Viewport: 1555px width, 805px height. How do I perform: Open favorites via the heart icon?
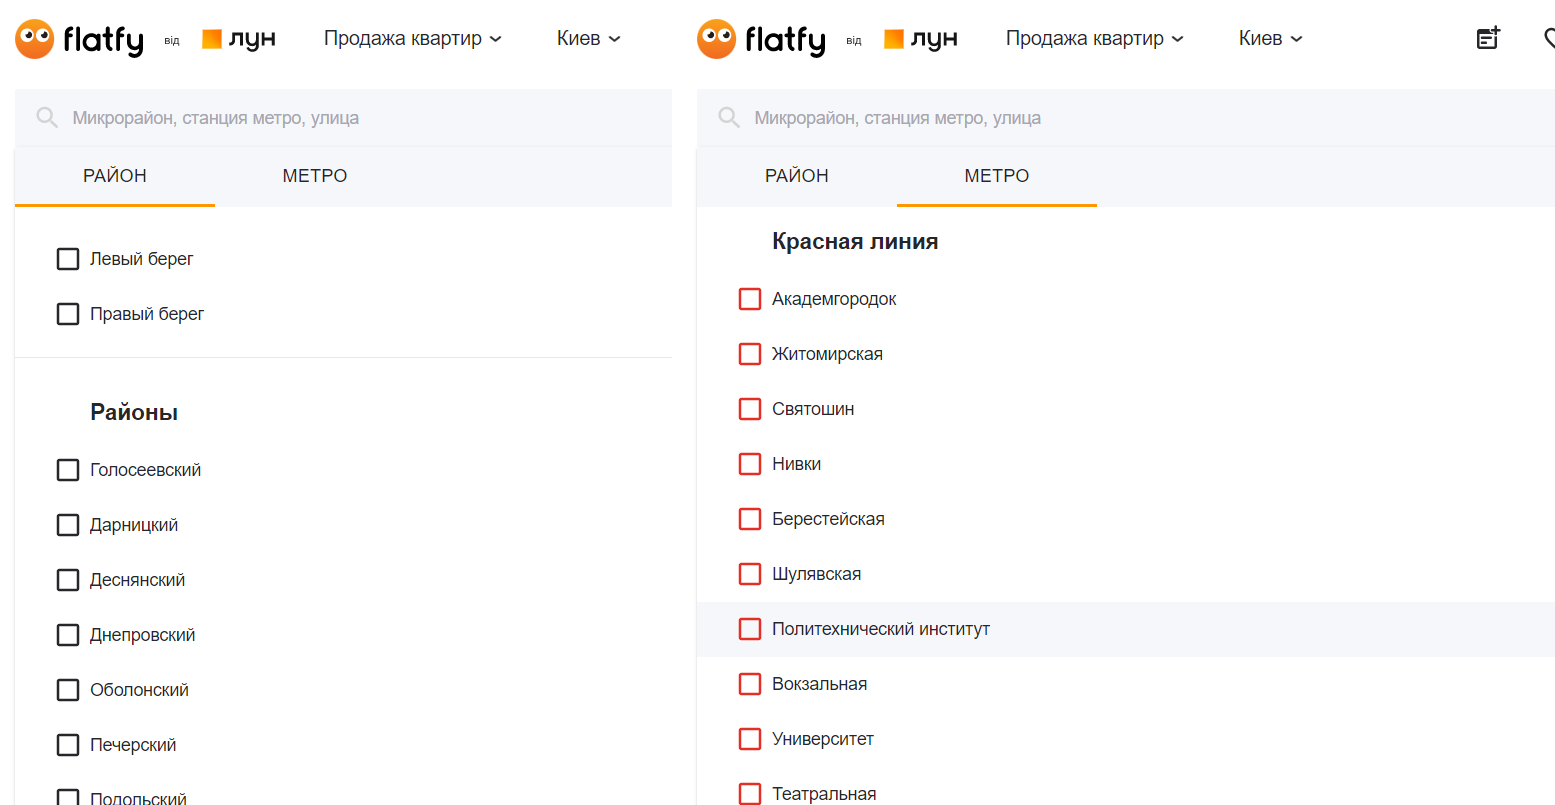tap(1548, 38)
